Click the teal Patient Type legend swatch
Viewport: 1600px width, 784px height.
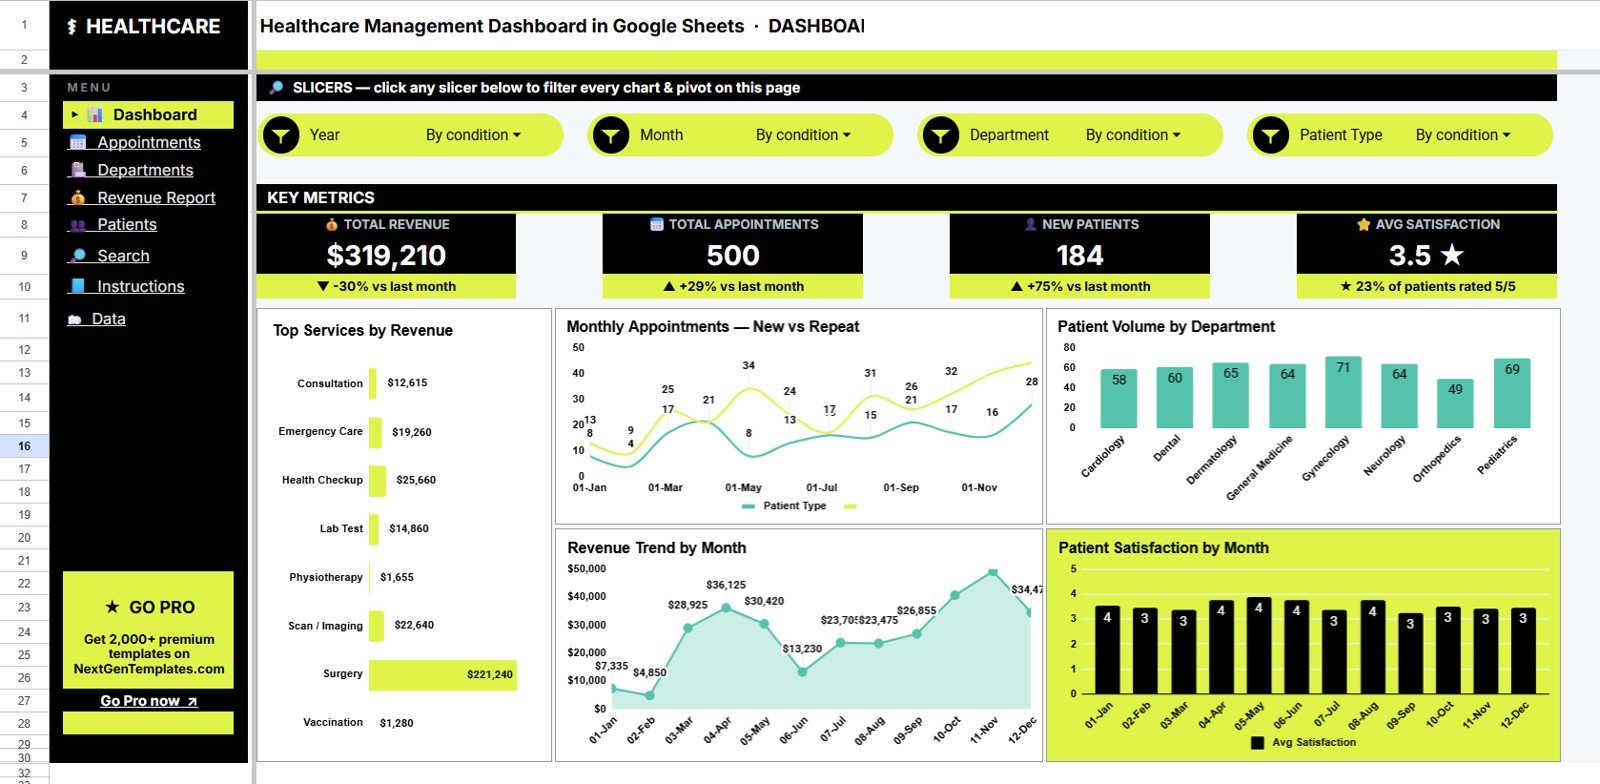[x=749, y=507]
